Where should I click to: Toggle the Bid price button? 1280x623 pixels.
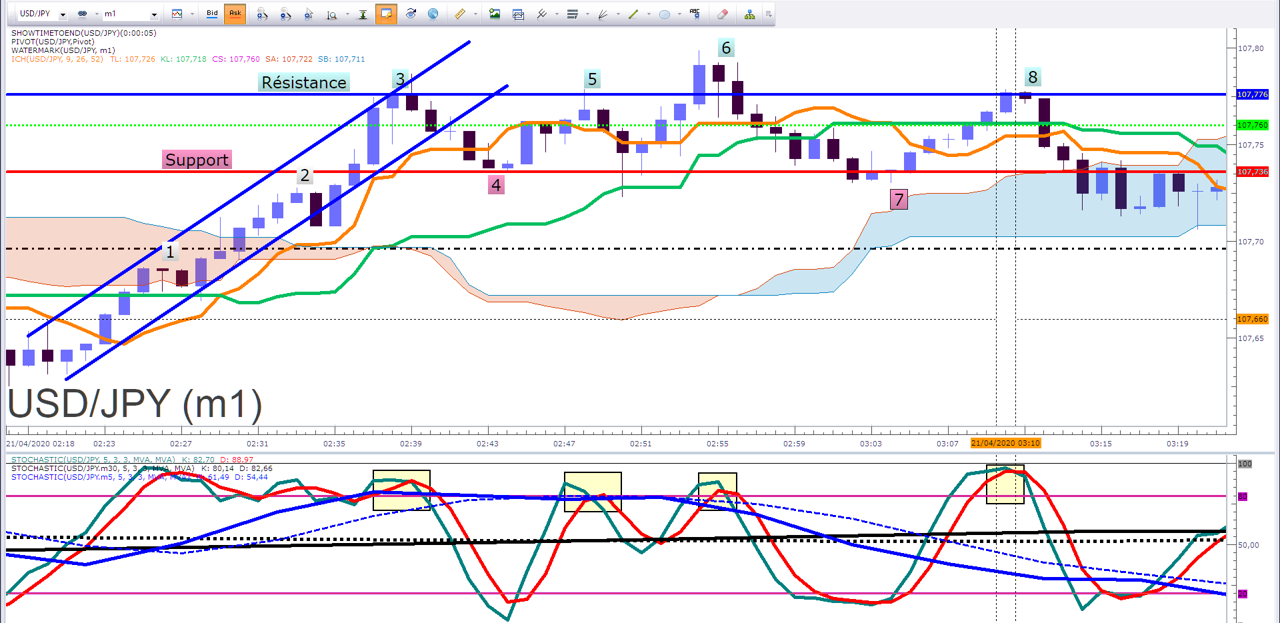(x=212, y=14)
